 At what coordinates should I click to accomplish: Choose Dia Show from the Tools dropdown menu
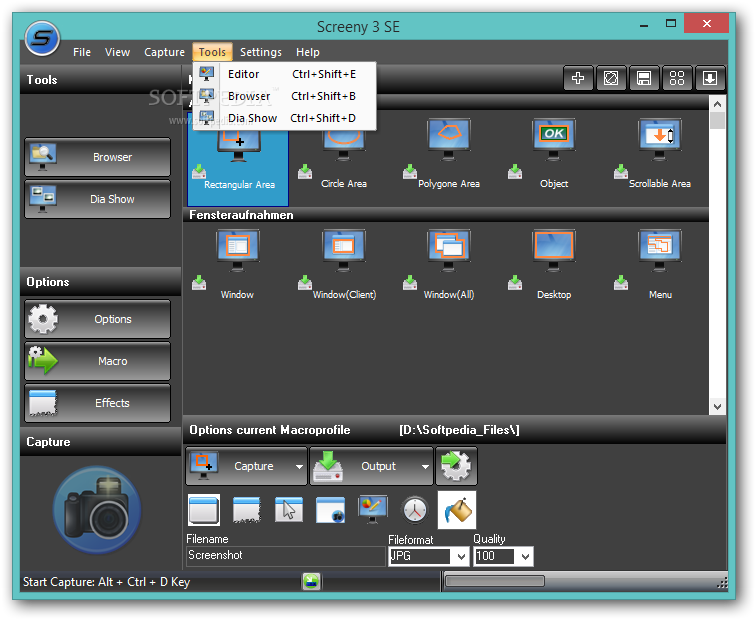(x=284, y=118)
